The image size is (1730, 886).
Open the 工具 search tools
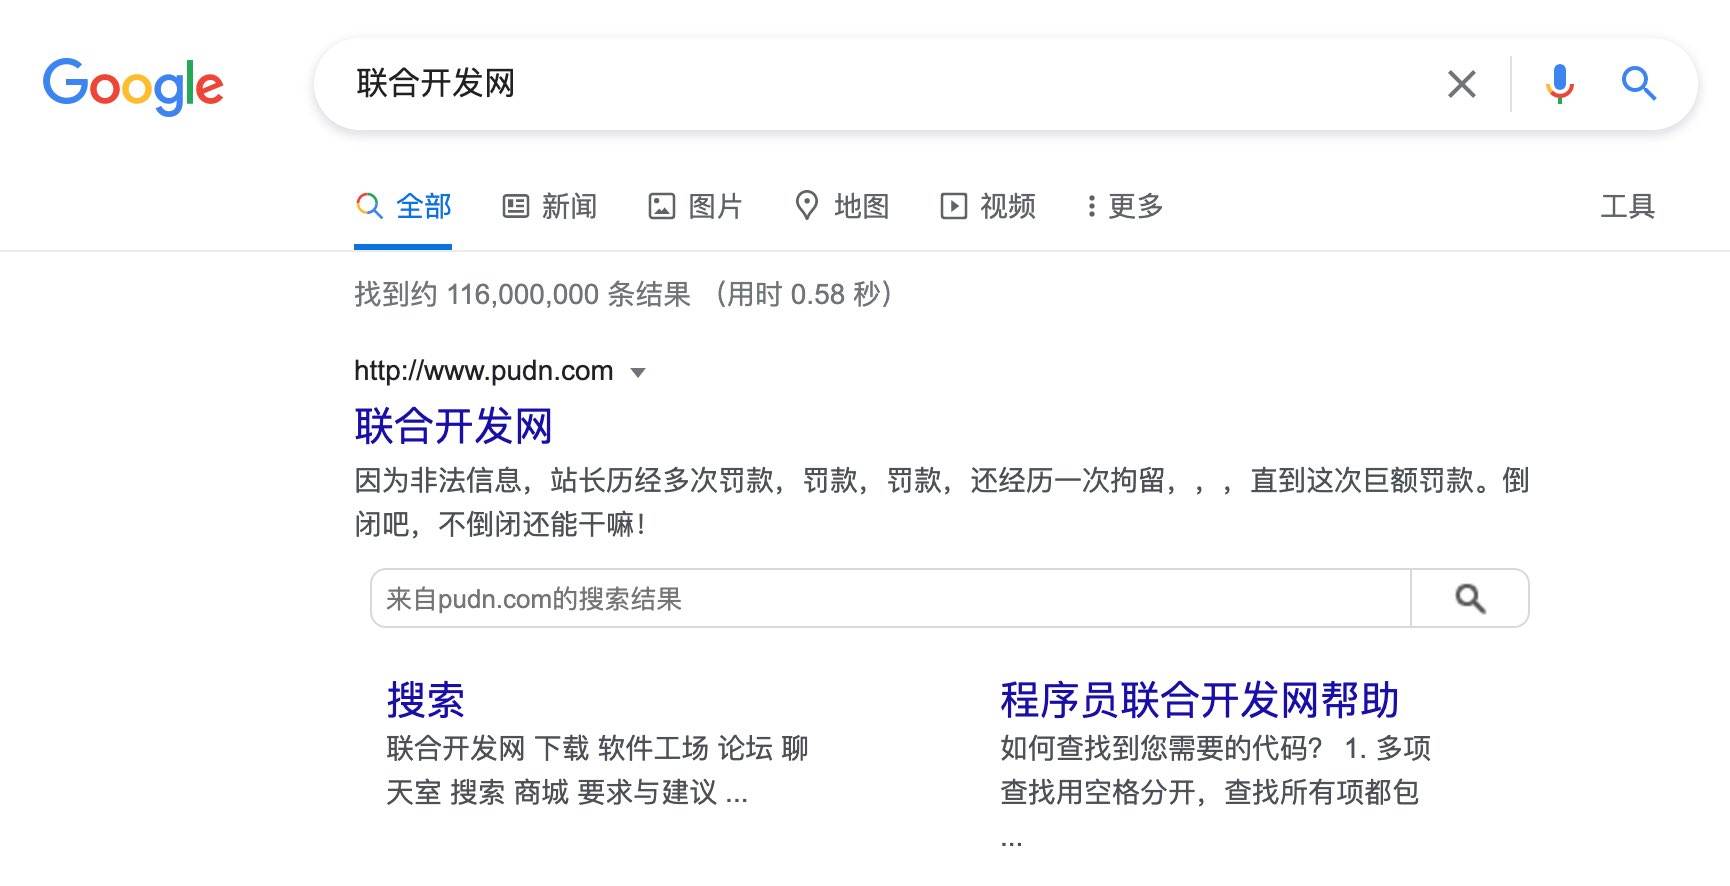click(x=1627, y=206)
